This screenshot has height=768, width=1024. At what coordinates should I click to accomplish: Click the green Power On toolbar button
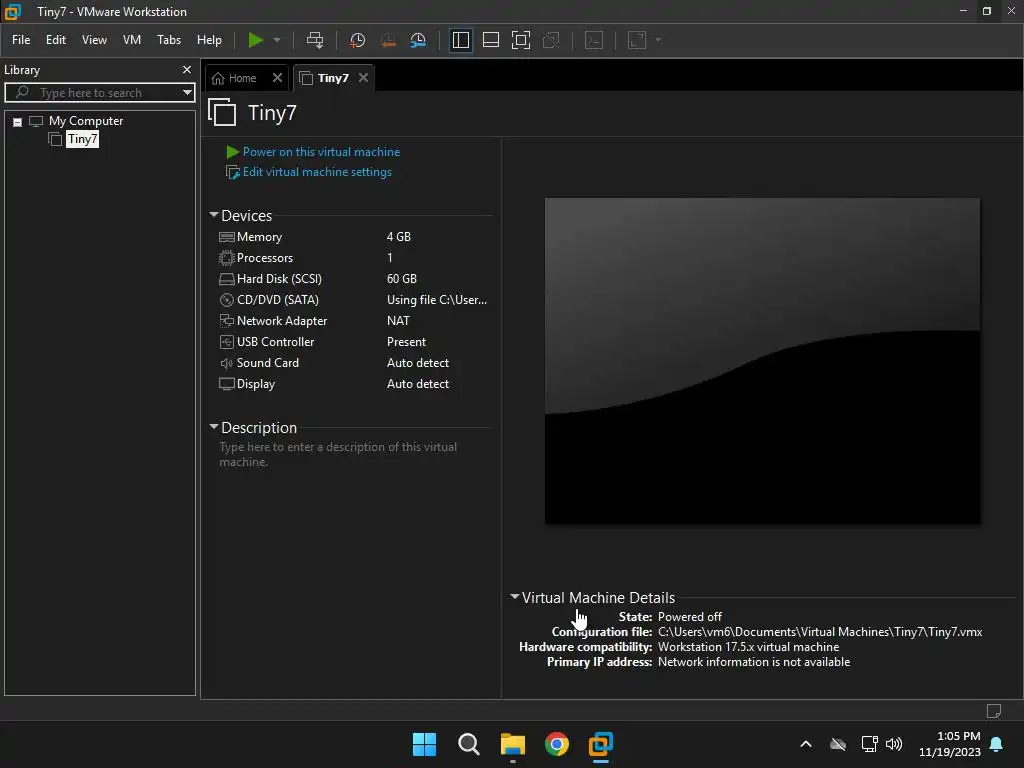pyautogui.click(x=255, y=40)
